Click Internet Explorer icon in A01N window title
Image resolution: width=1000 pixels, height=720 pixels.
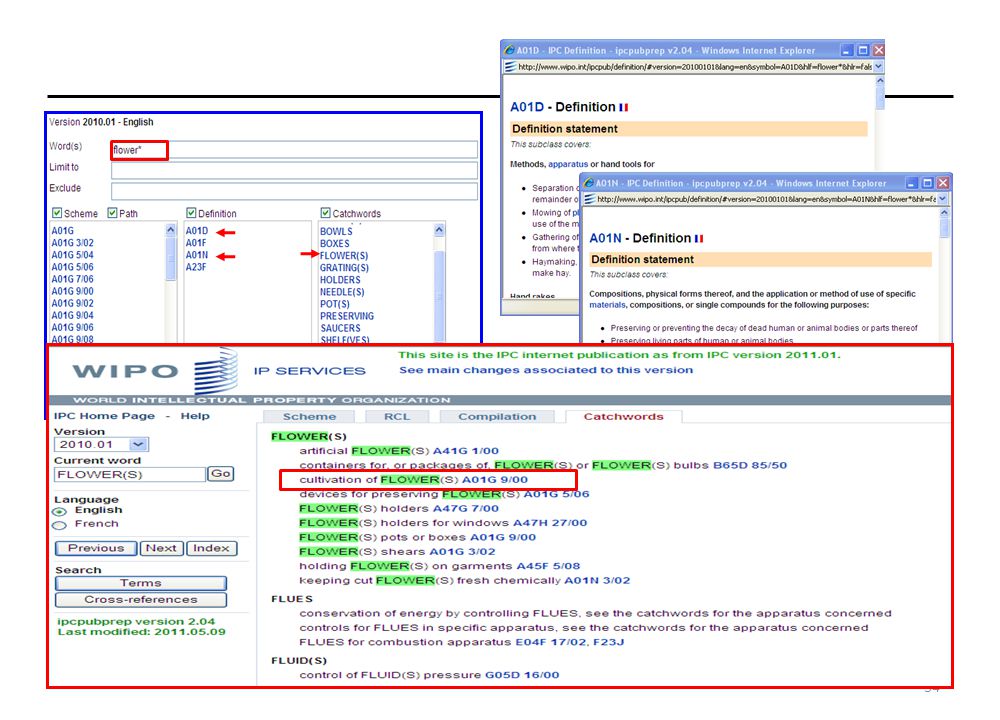[589, 183]
